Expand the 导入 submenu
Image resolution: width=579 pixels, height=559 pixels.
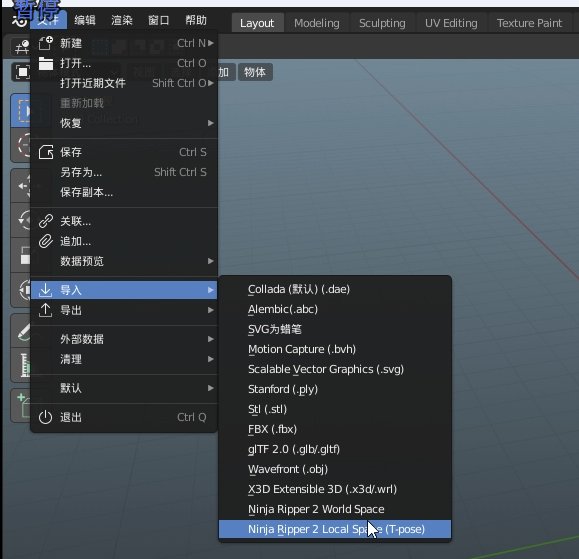click(x=124, y=290)
